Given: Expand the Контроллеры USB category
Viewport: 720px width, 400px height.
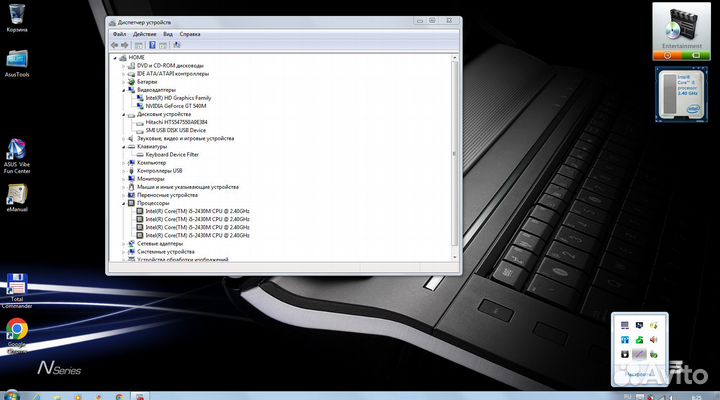Looking at the screenshot, I should click(124, 171).
